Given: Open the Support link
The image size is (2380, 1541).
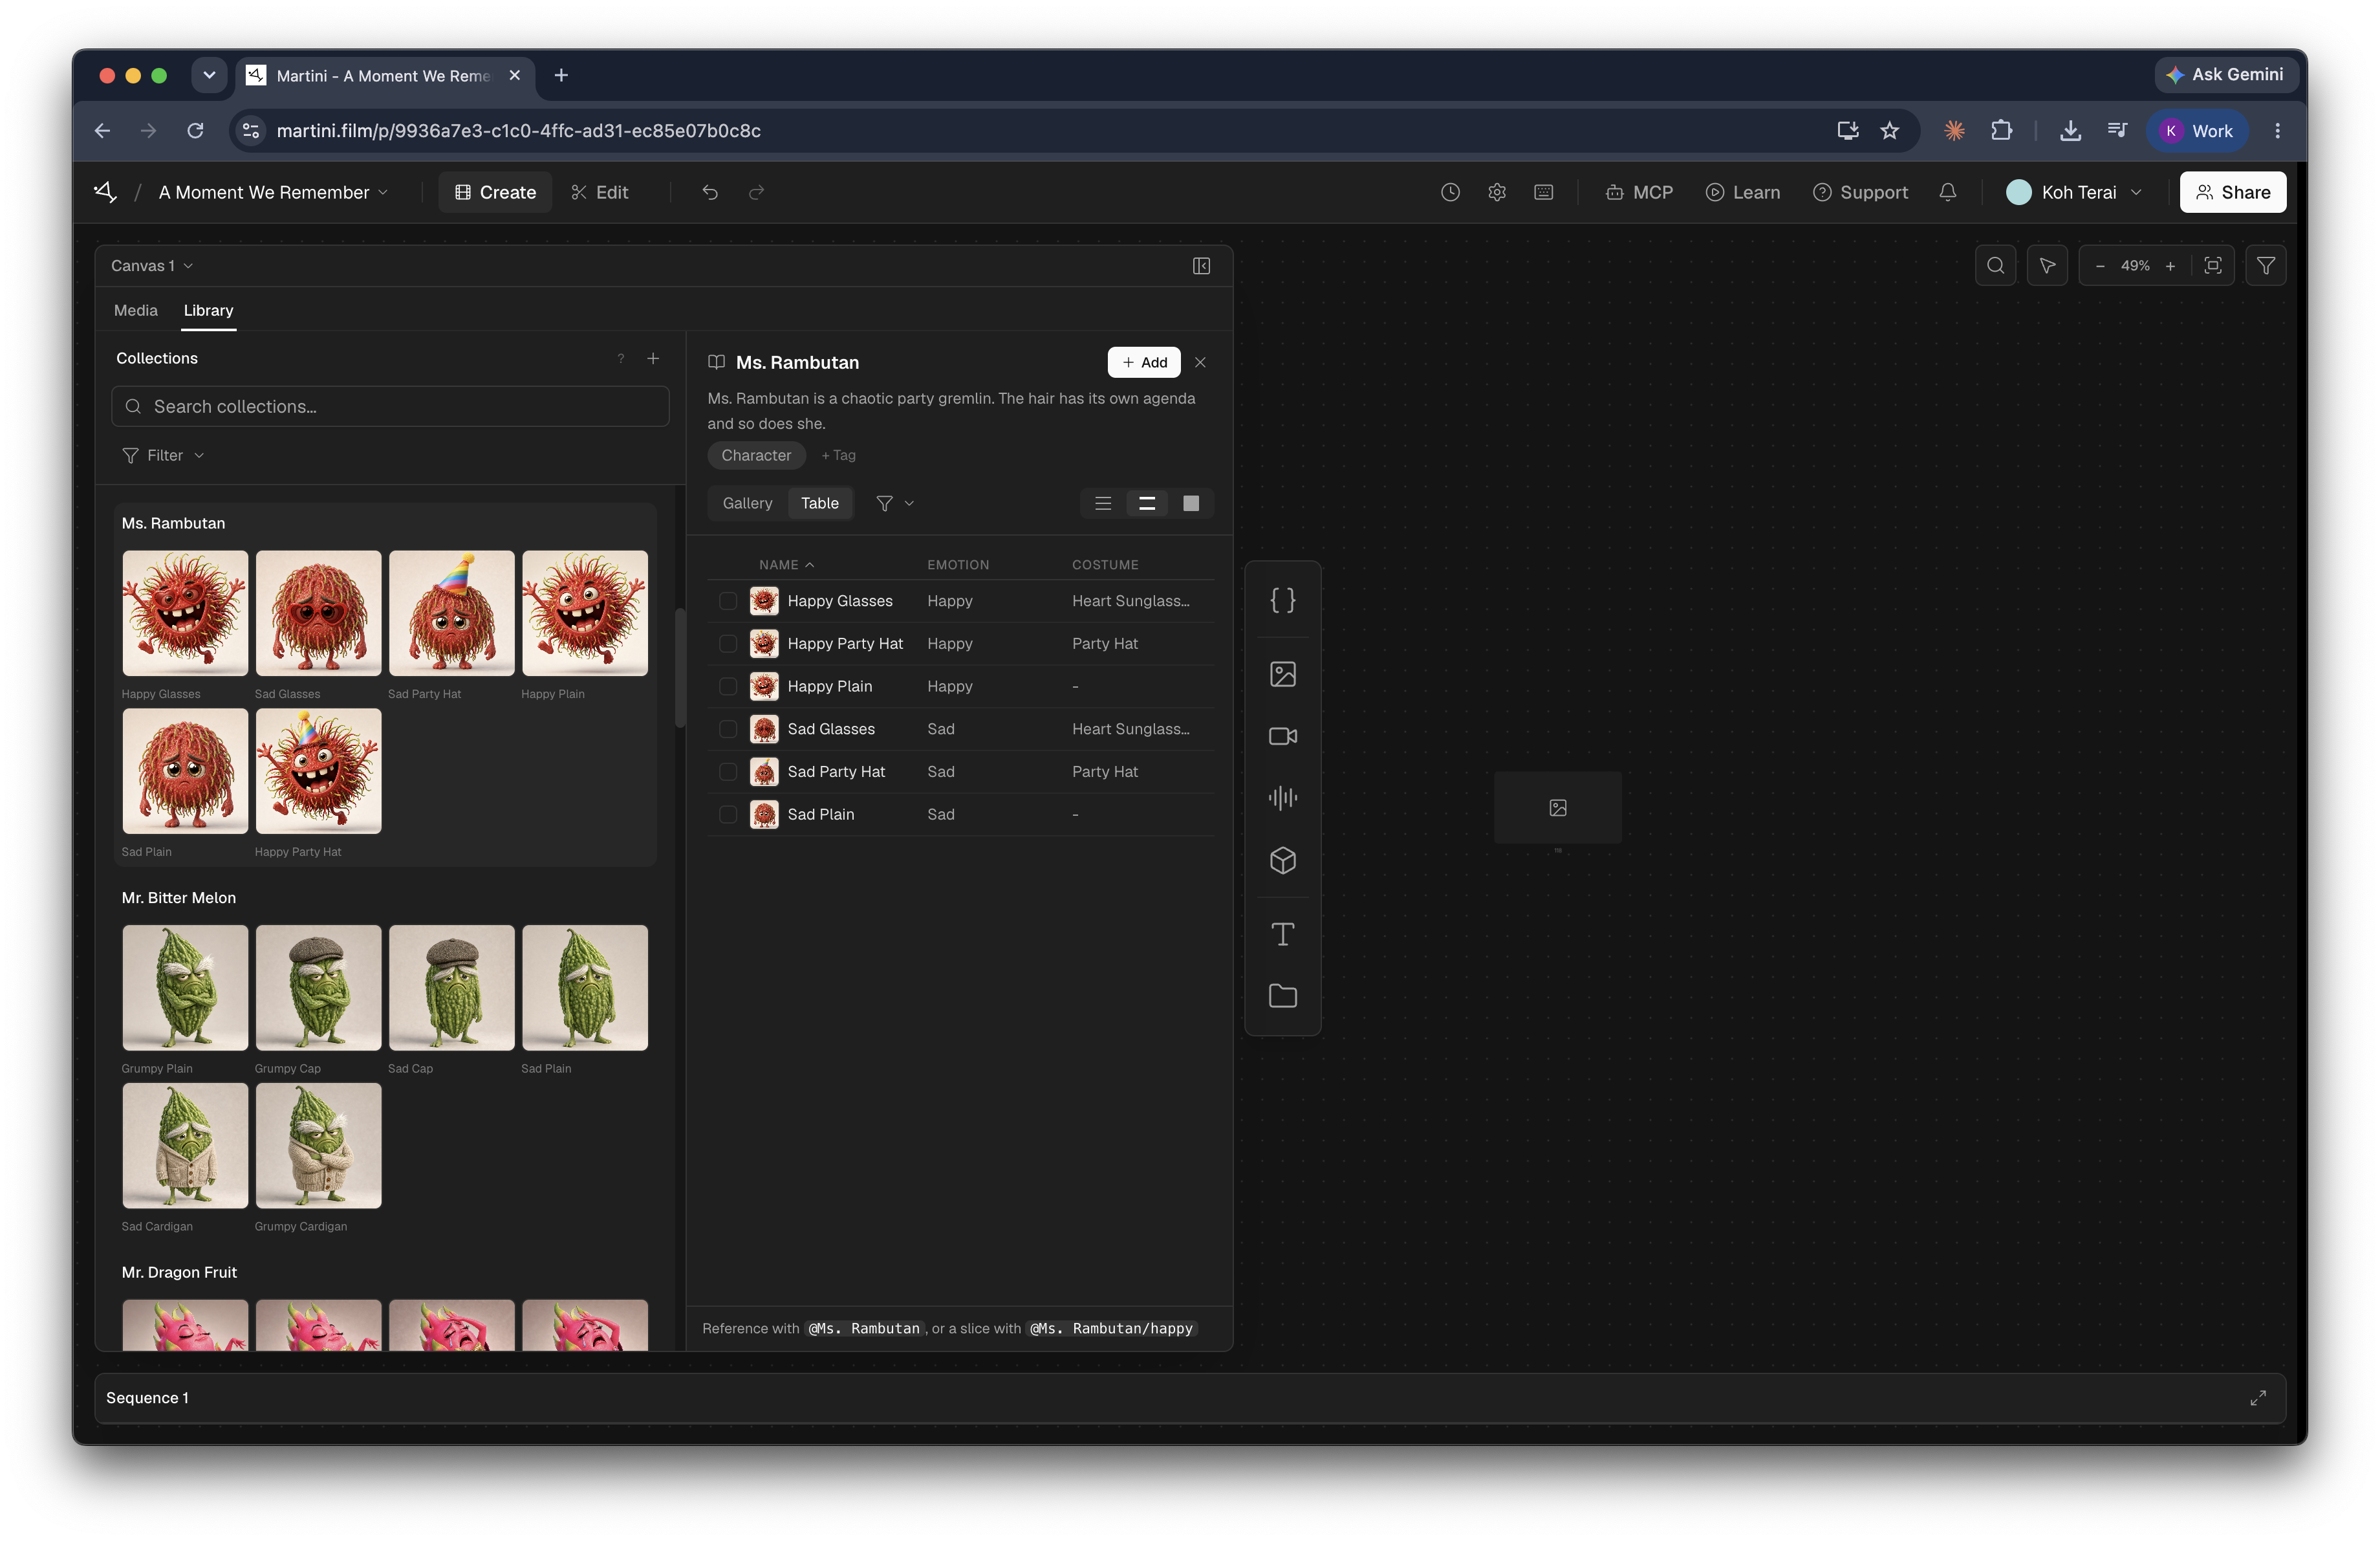Looking at the screenshot, I should tap(1860, 192).
